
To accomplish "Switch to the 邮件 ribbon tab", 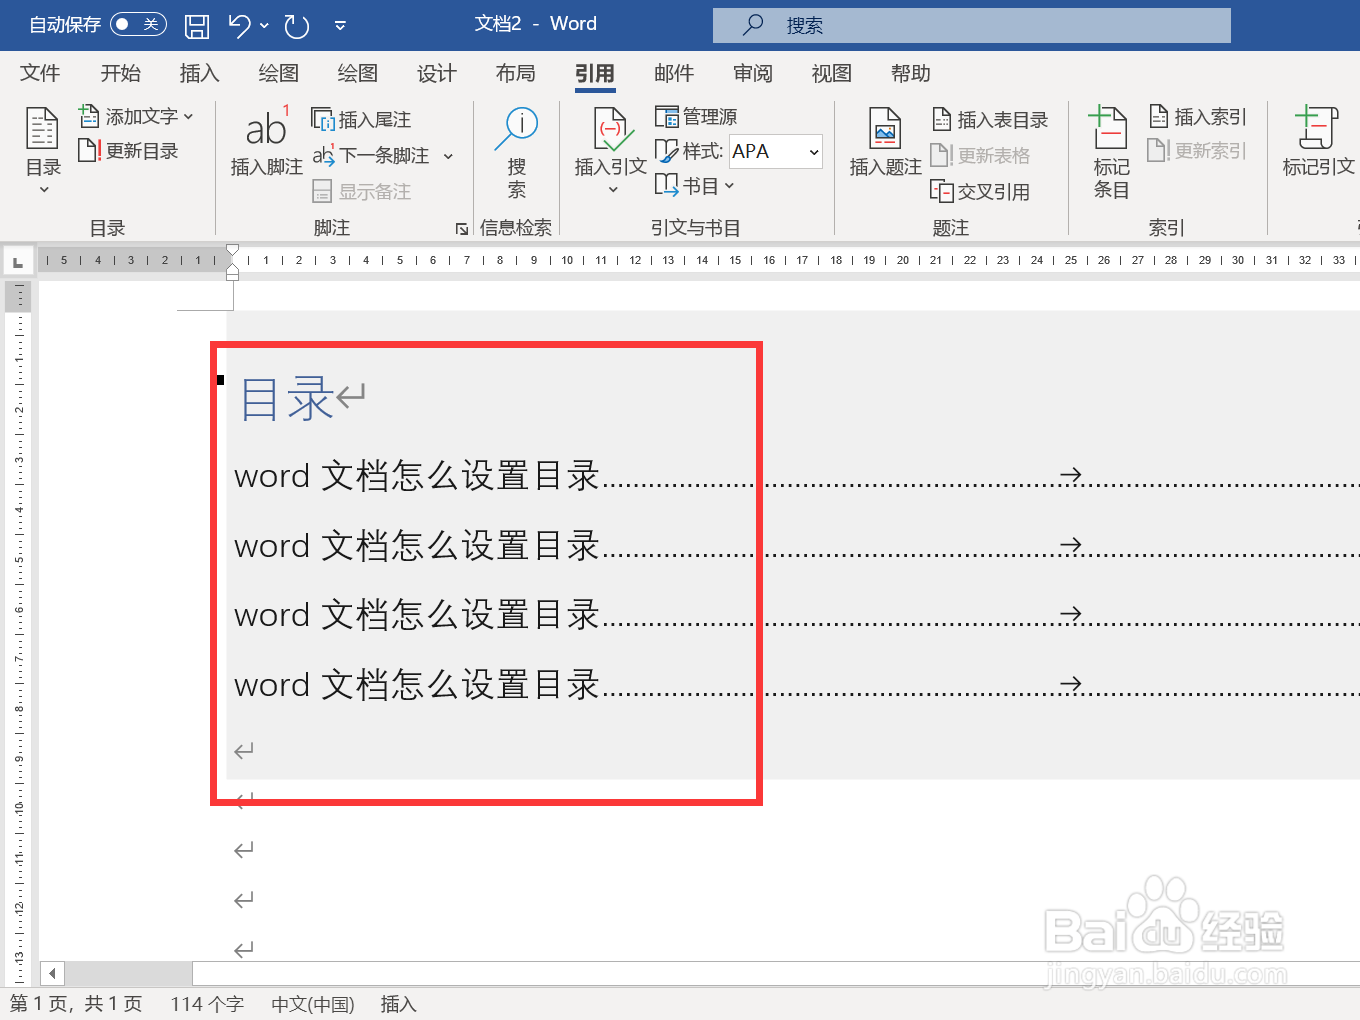I will click(673, 73).
